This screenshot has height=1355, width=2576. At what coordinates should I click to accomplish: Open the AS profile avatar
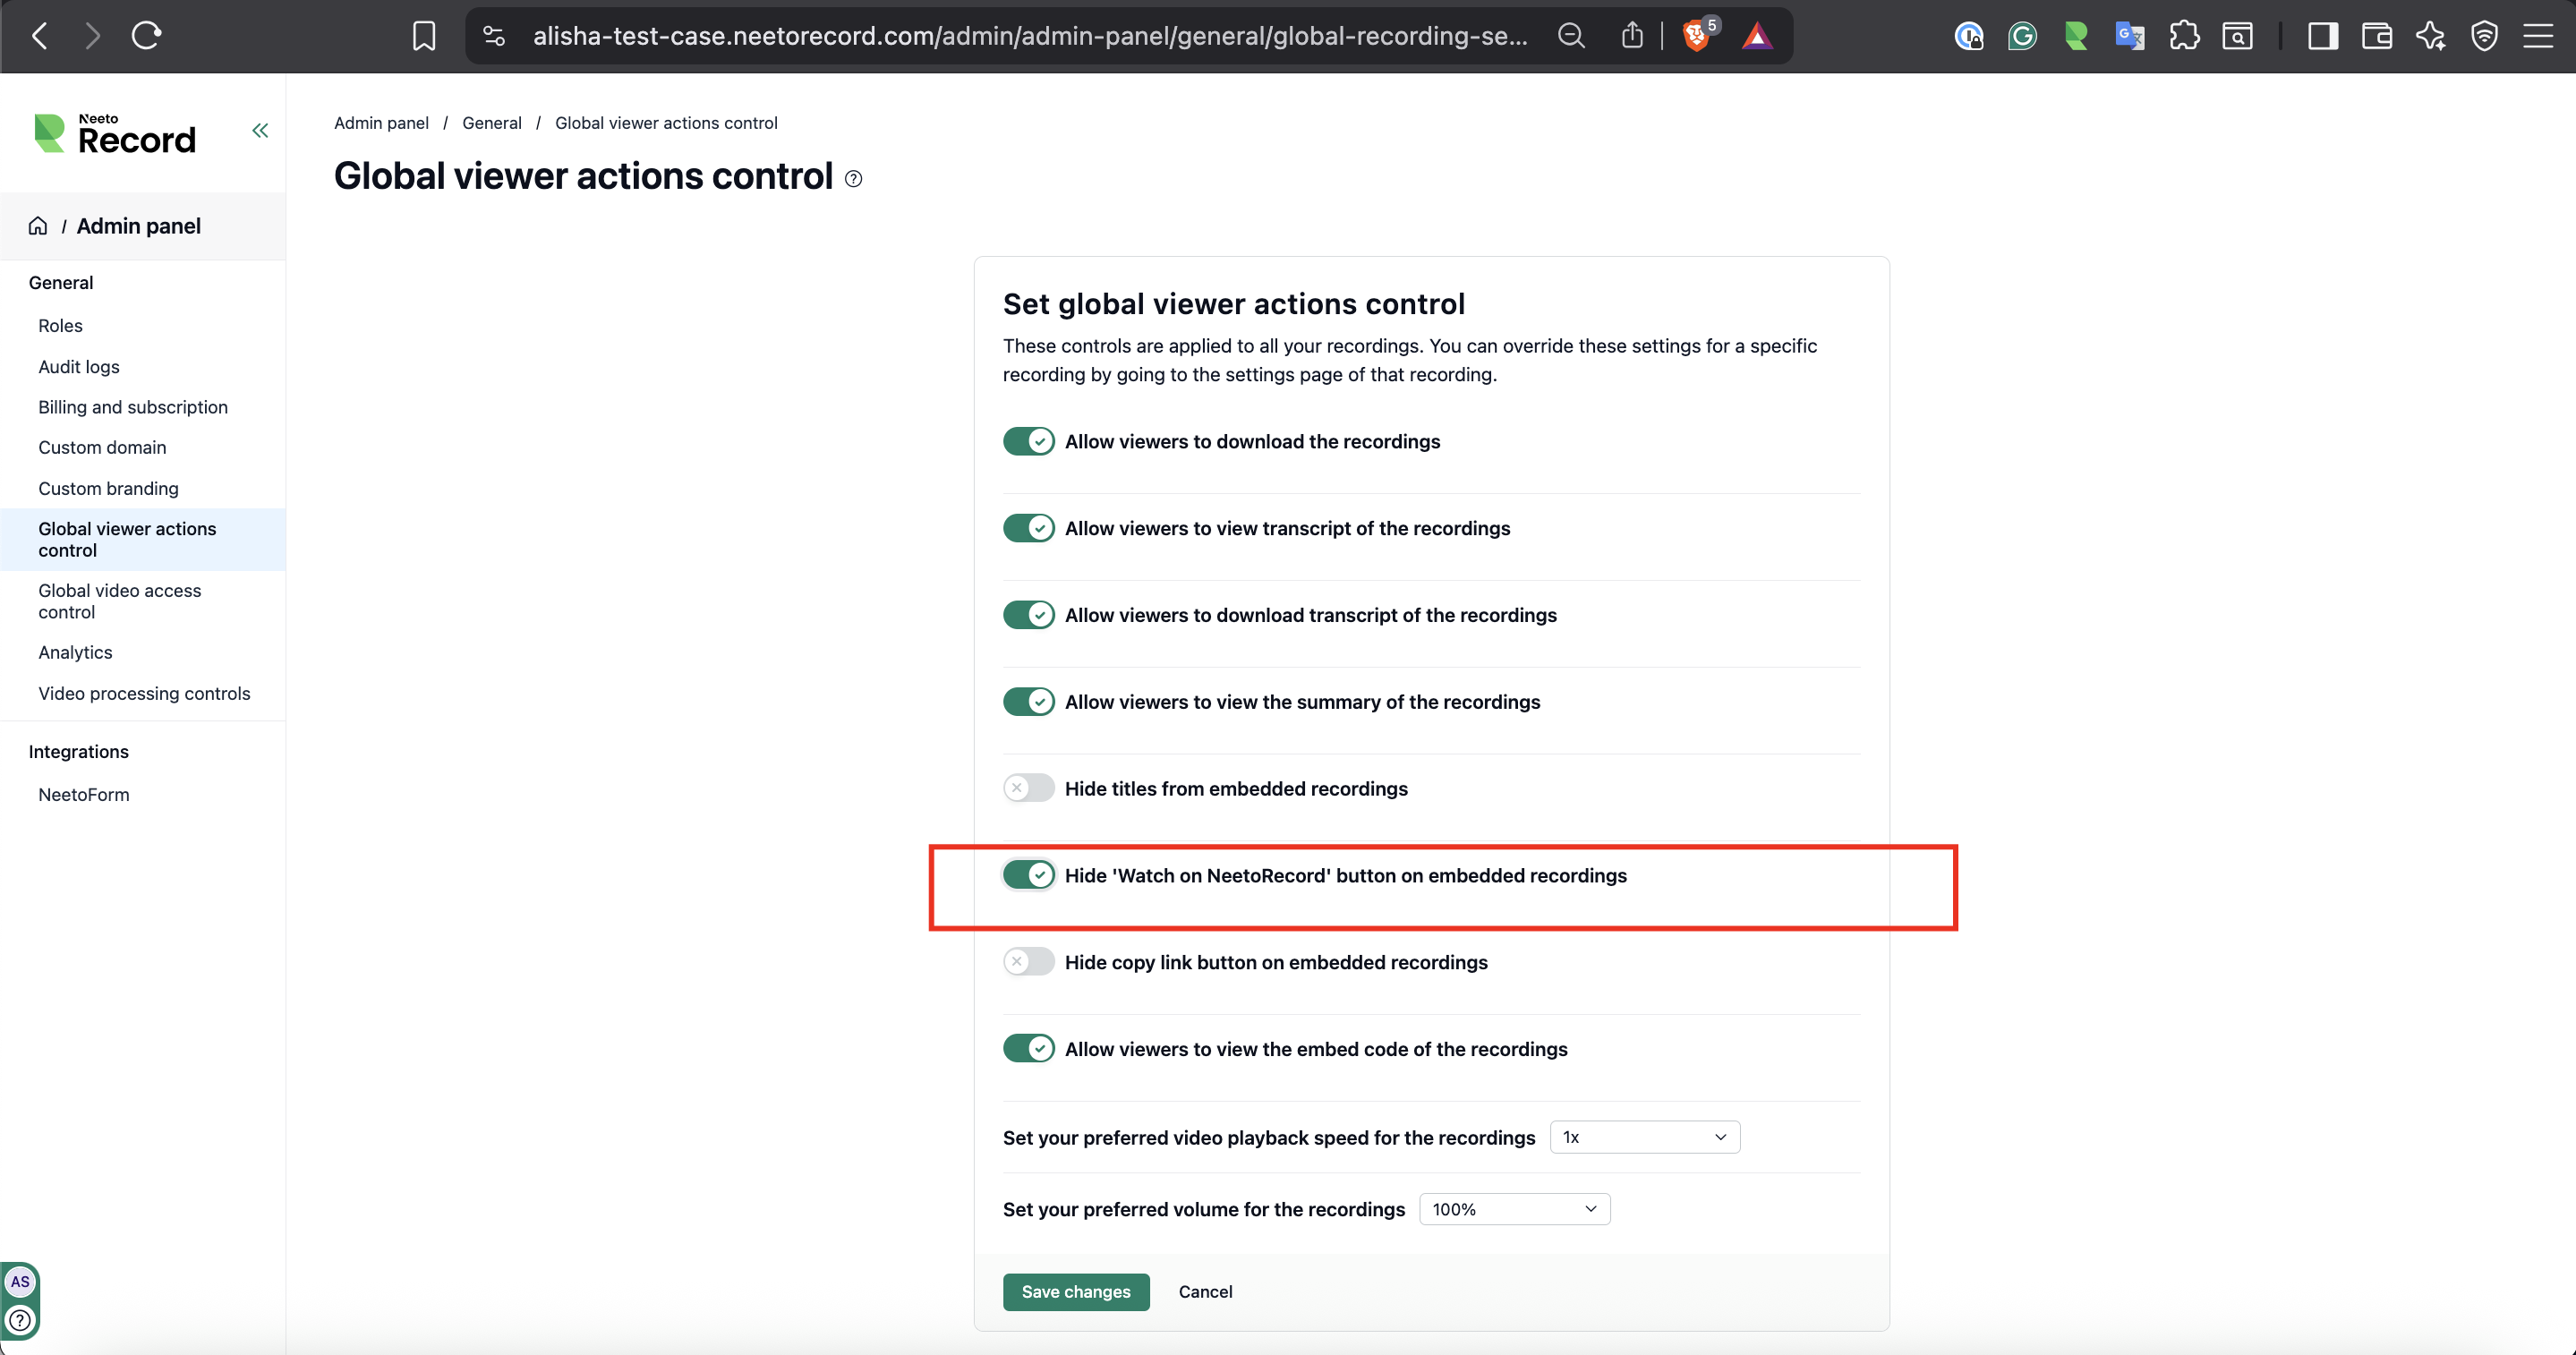point(20,1282)
